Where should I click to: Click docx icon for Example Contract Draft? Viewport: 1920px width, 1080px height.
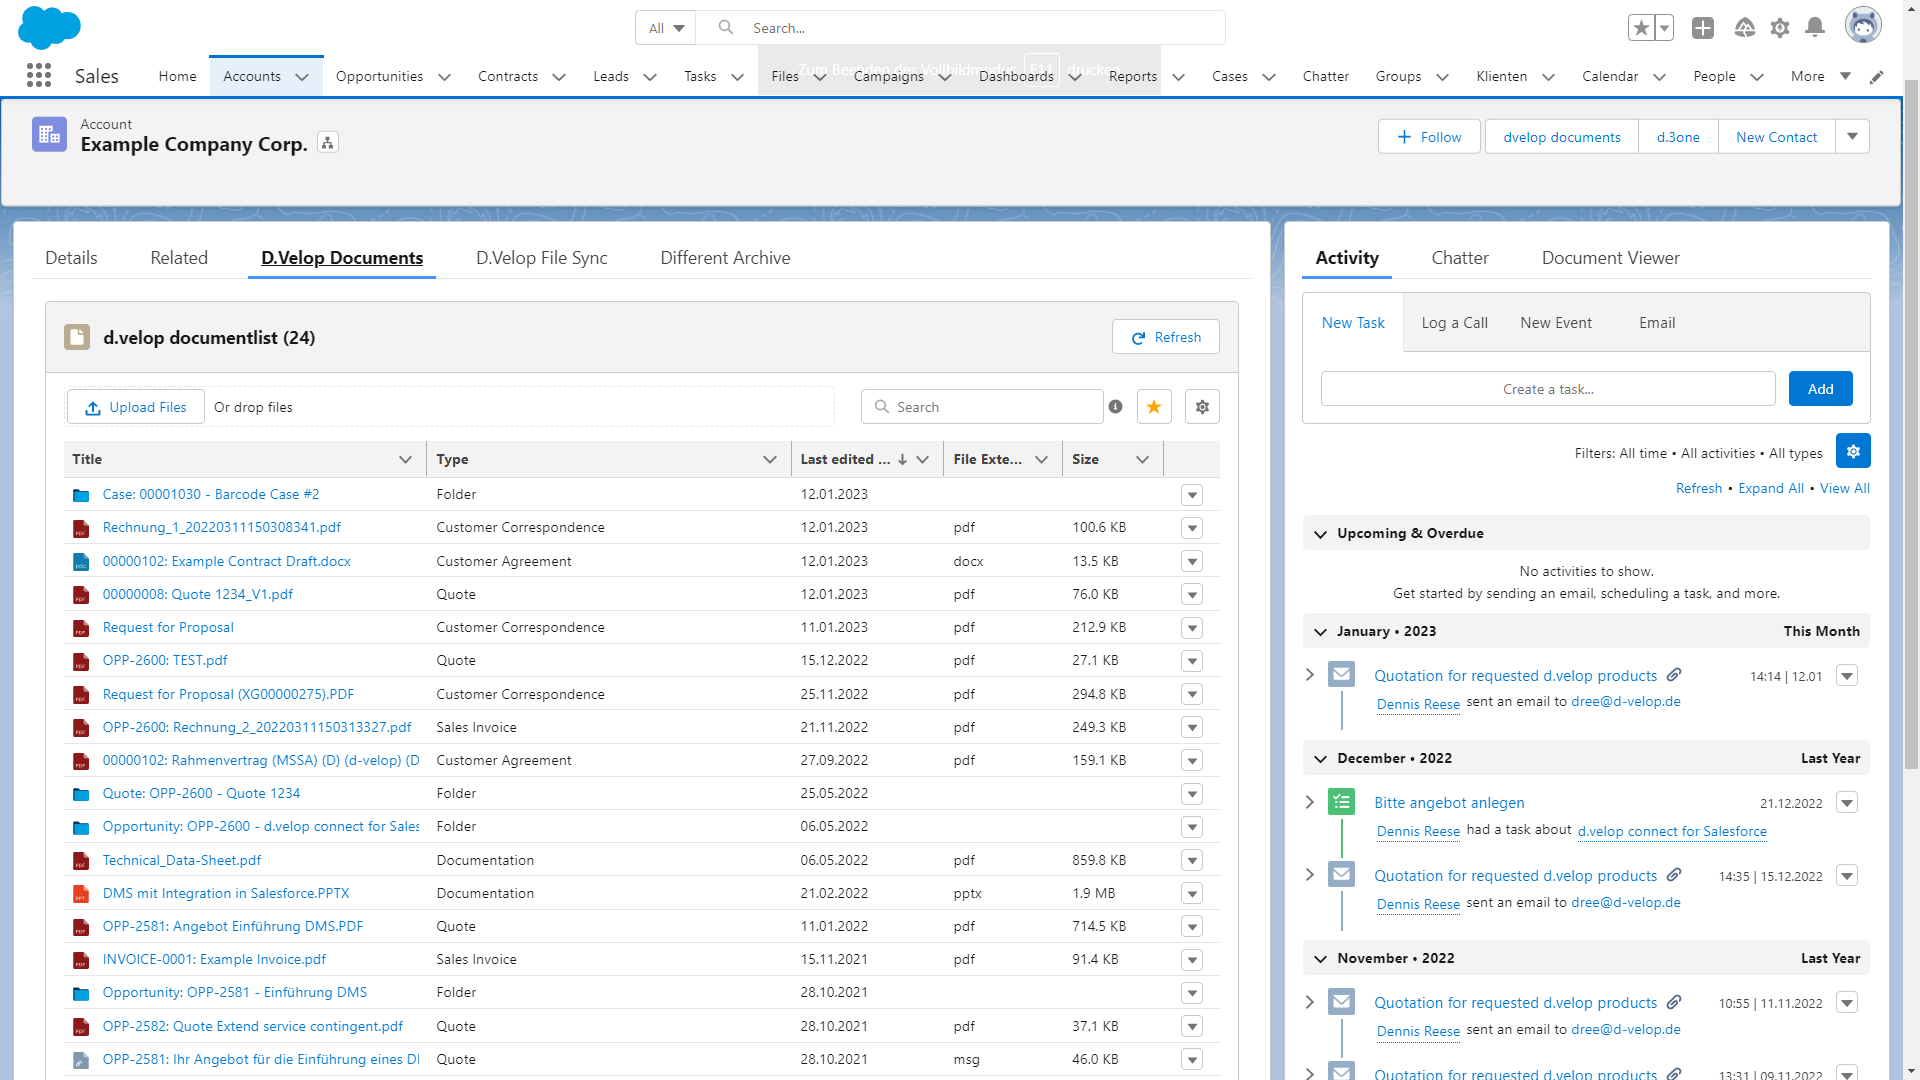[x=81, y=562]
